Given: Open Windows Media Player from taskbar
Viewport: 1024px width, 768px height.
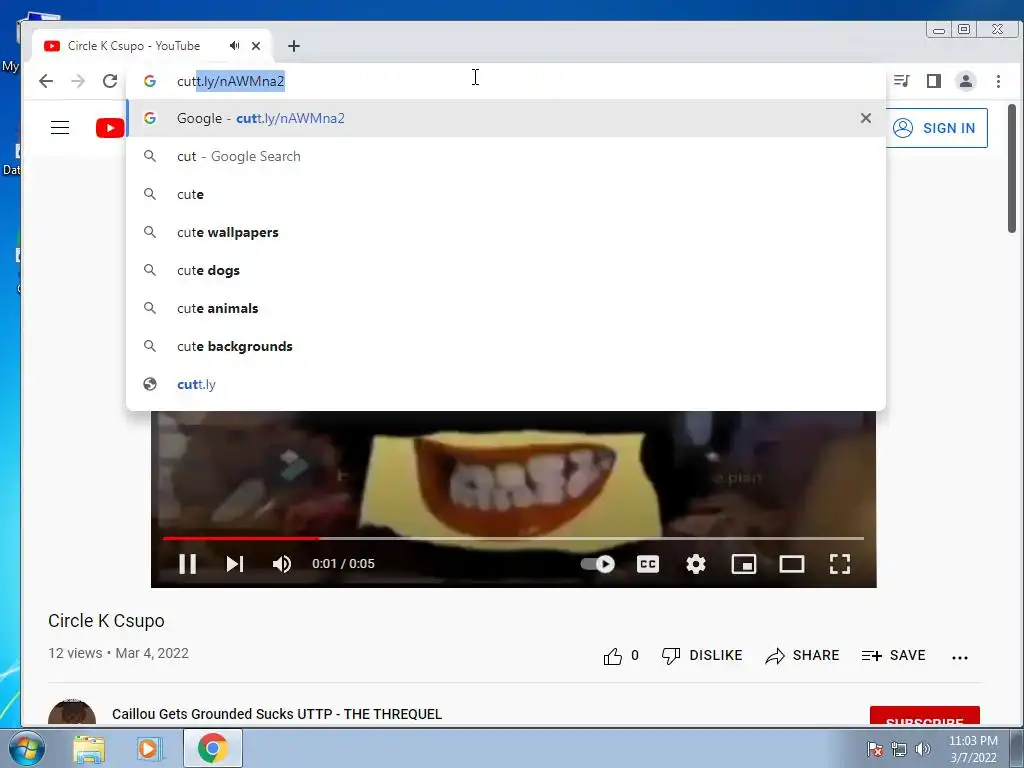Looking at the screenshot, I should click(x=150, y=748).
